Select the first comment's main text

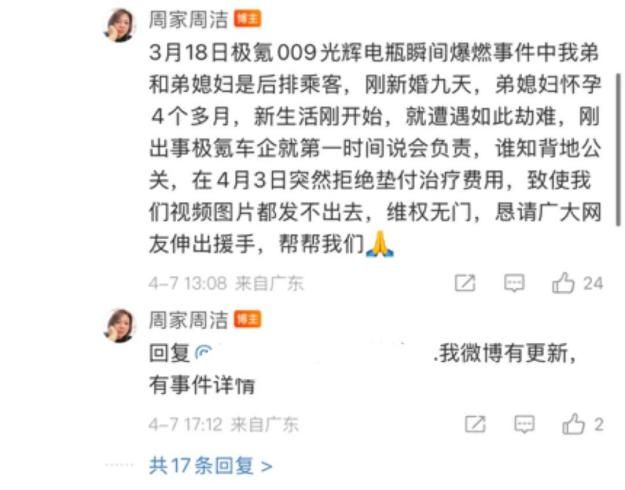click(375, 148)
